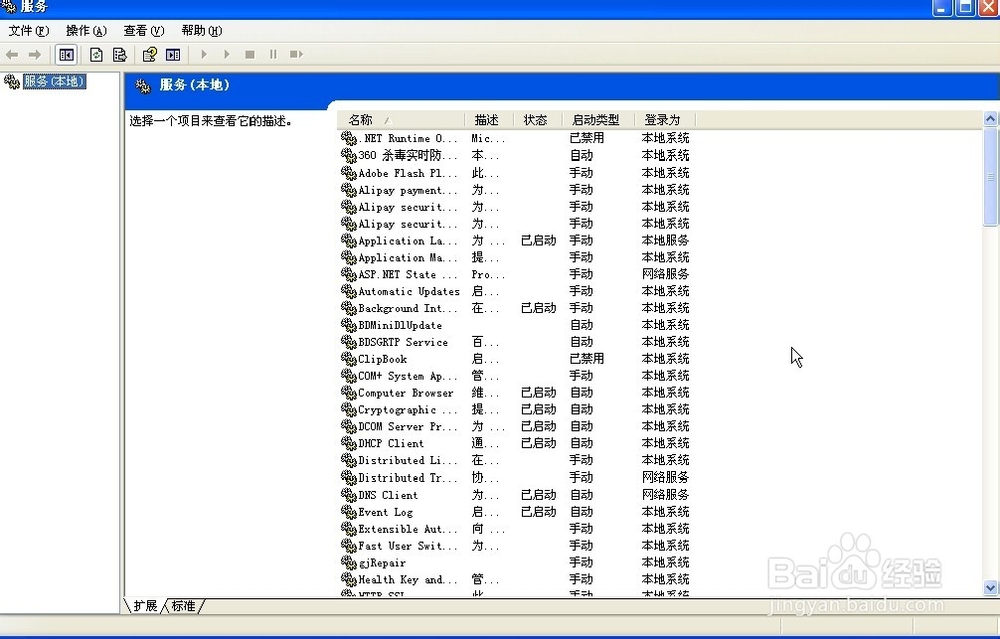This screenshot has width=1000, height=639.
Task: Sort by the 状态 column header
Action: [538, 119]
